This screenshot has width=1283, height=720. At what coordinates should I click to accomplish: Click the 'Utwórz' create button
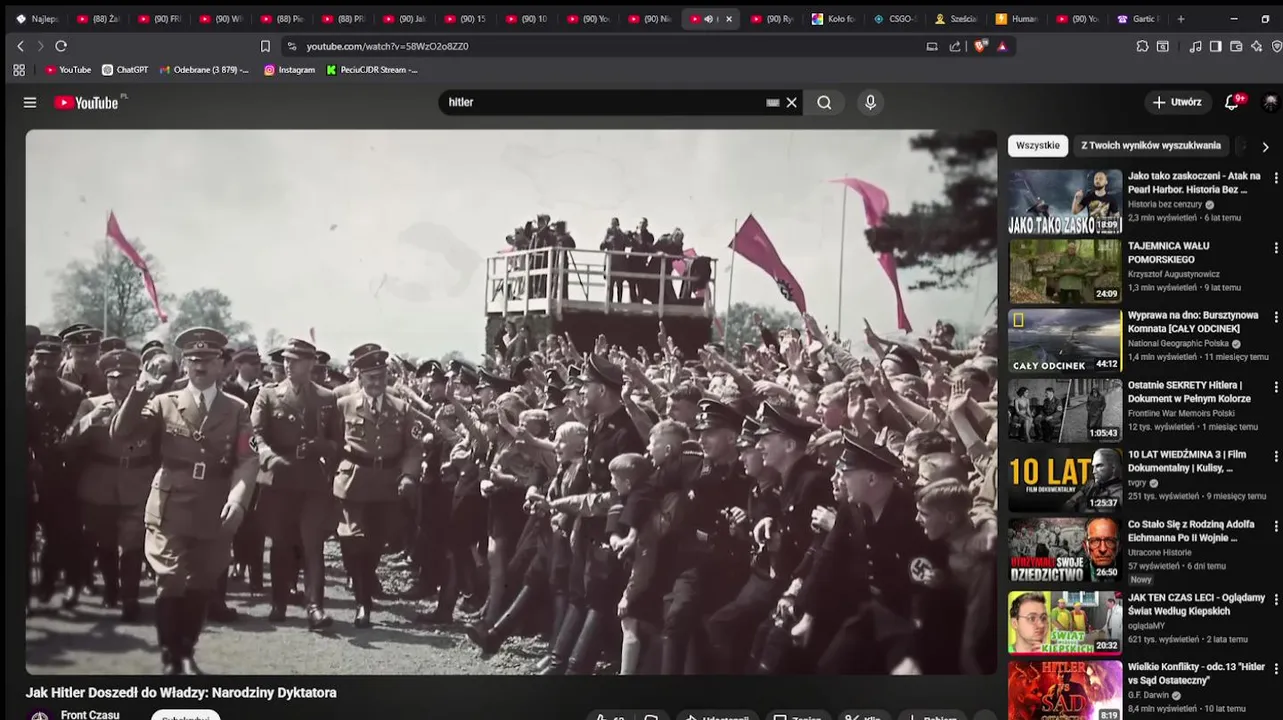click(x=1177, y=102)
